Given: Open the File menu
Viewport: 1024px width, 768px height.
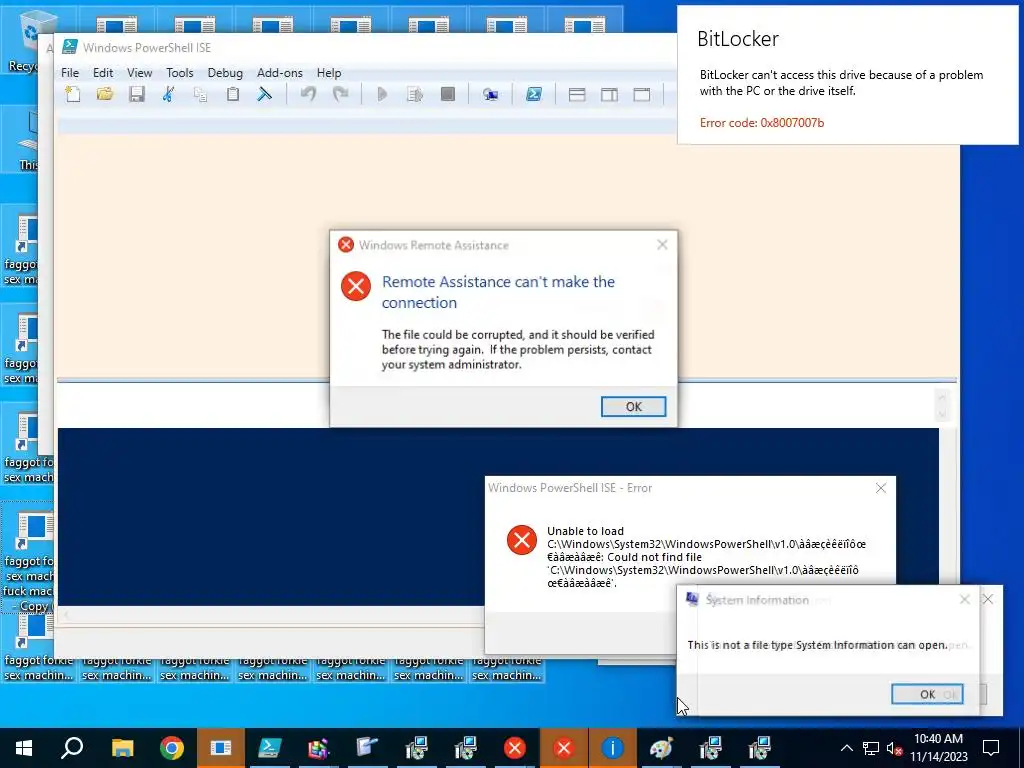Looking at the screenshot, I should pos(70,72).
